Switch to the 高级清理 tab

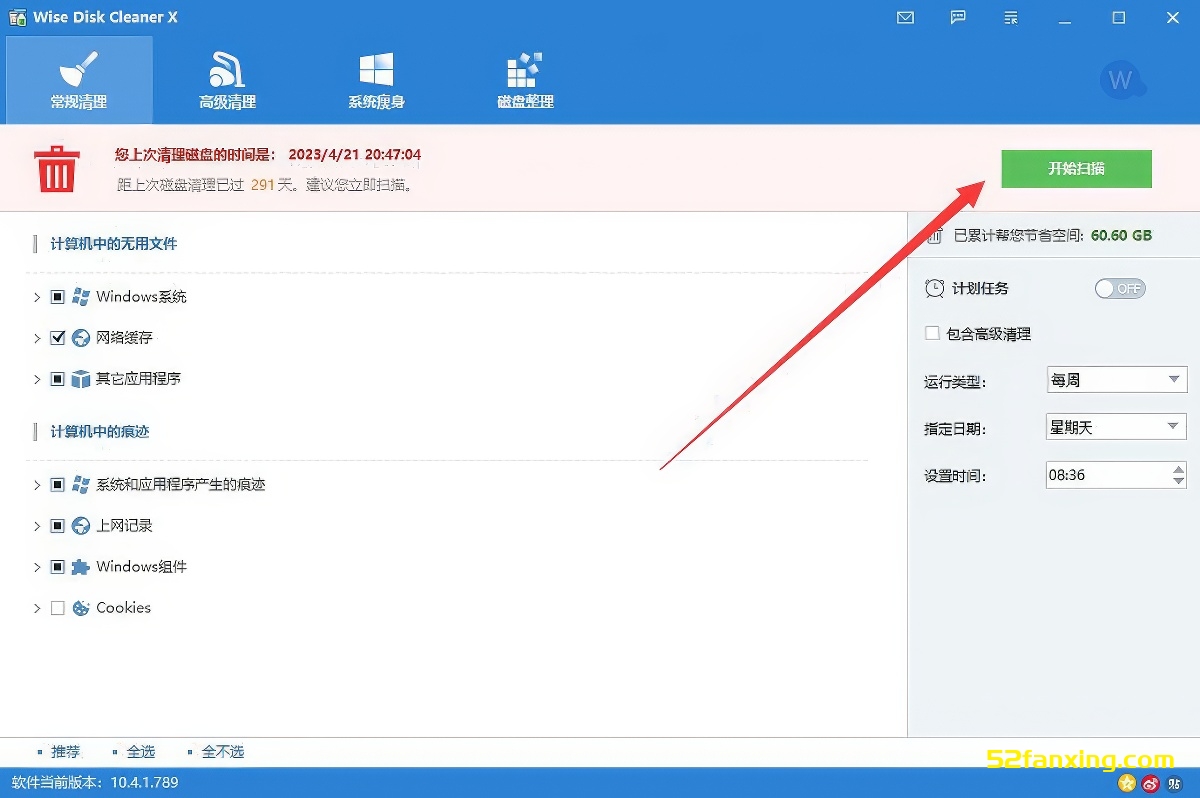227,80
